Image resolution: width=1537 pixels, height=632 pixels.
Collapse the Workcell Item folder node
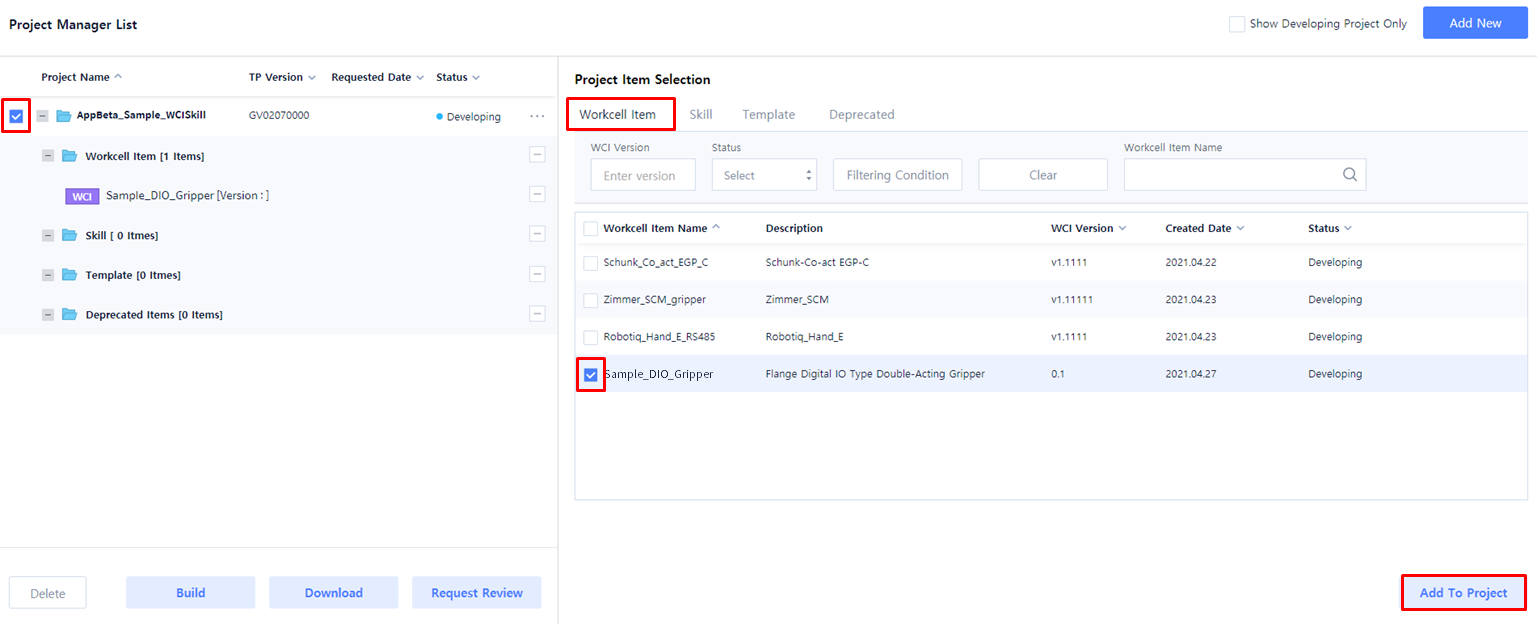[48, 156]
